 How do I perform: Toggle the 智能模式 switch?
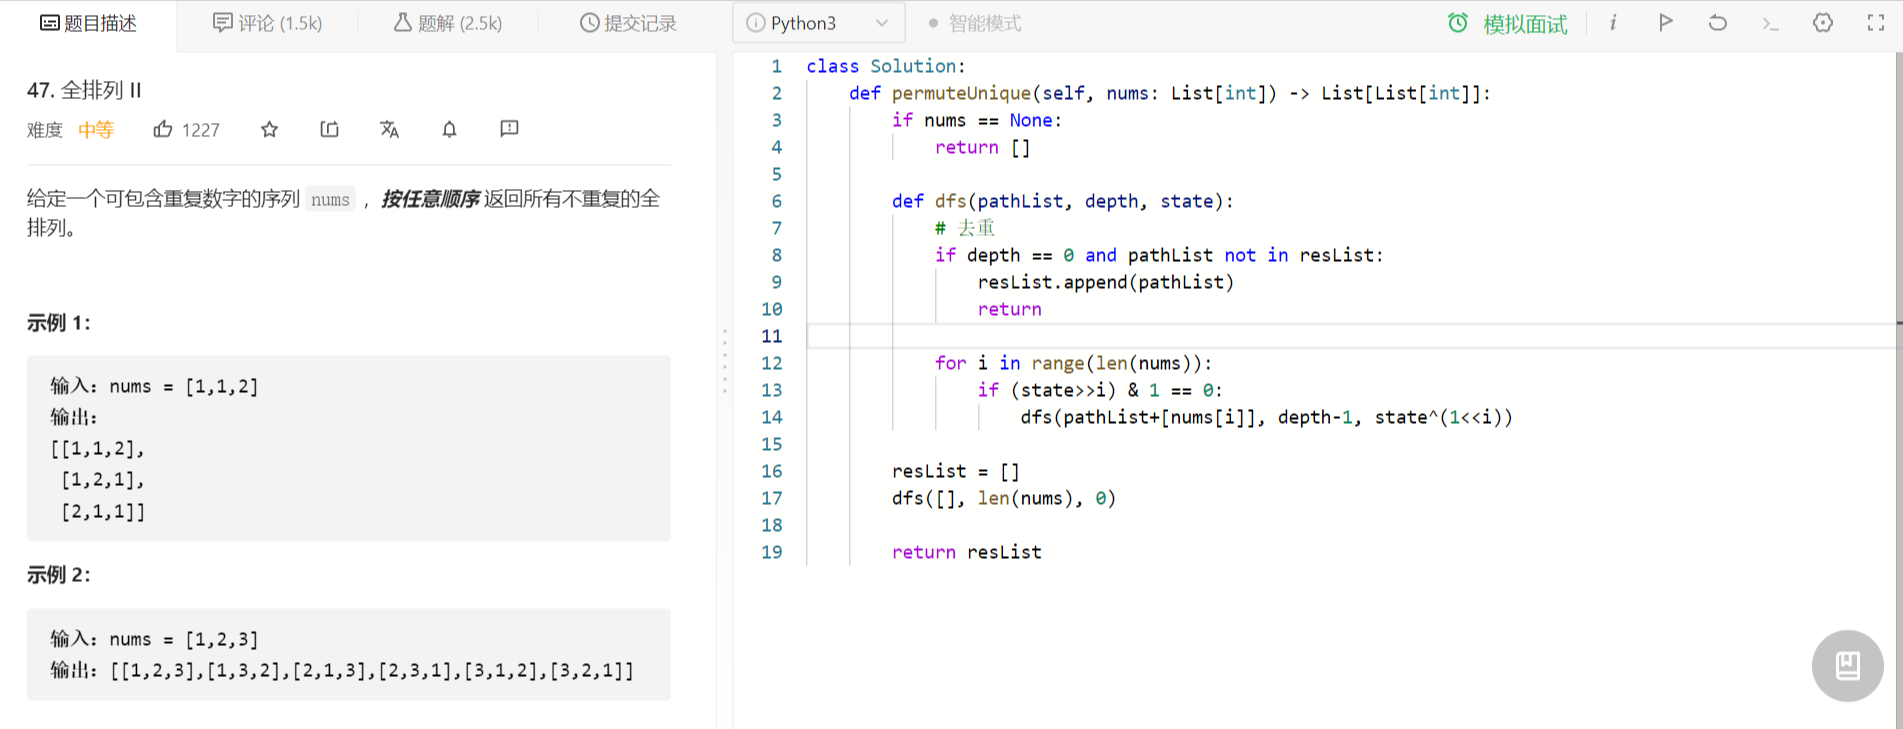(x=975, y=23)
